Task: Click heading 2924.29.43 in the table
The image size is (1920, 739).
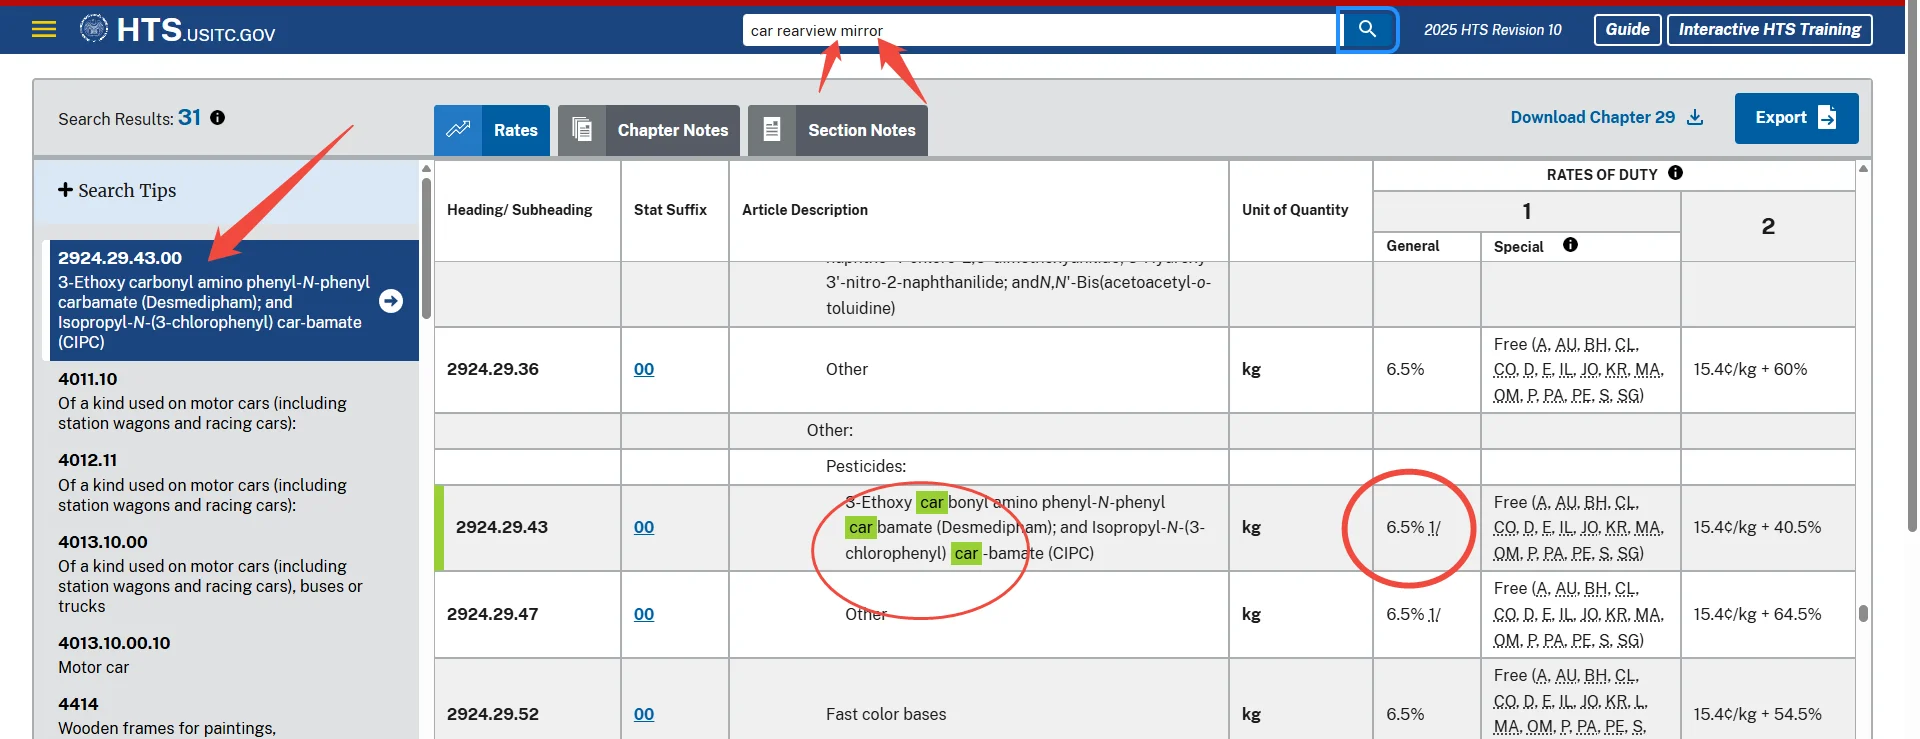Action: point(502,527)
